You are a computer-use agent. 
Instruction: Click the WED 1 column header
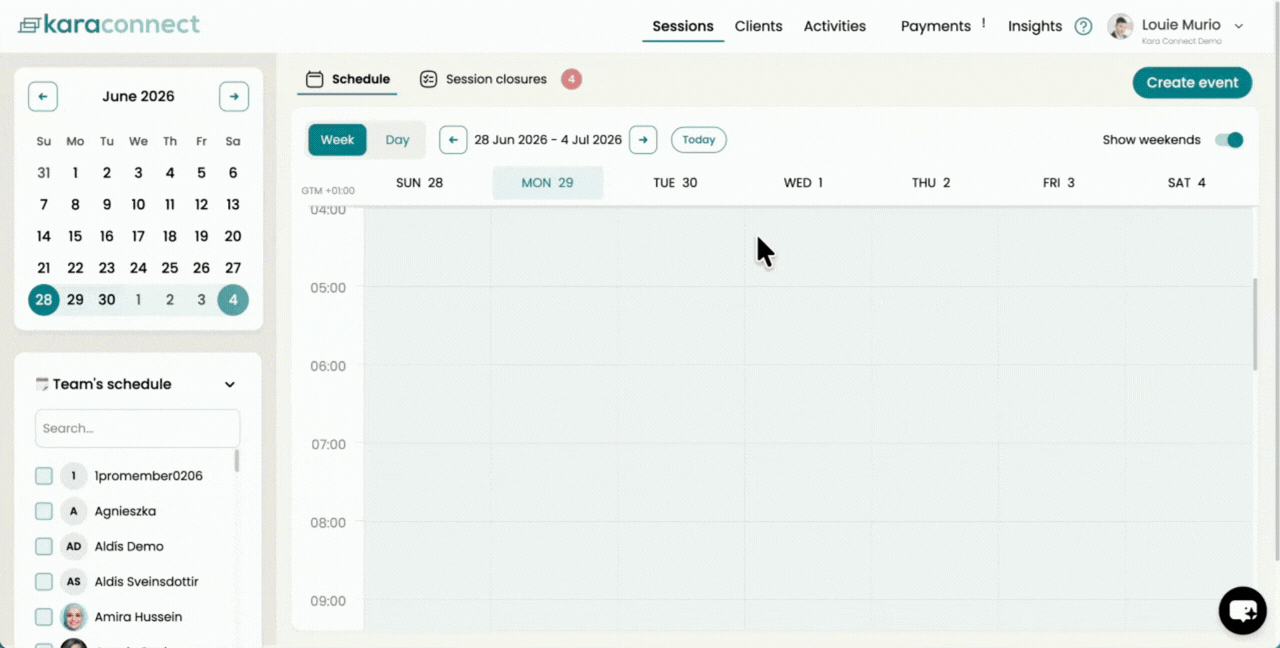tap(803, 183)
